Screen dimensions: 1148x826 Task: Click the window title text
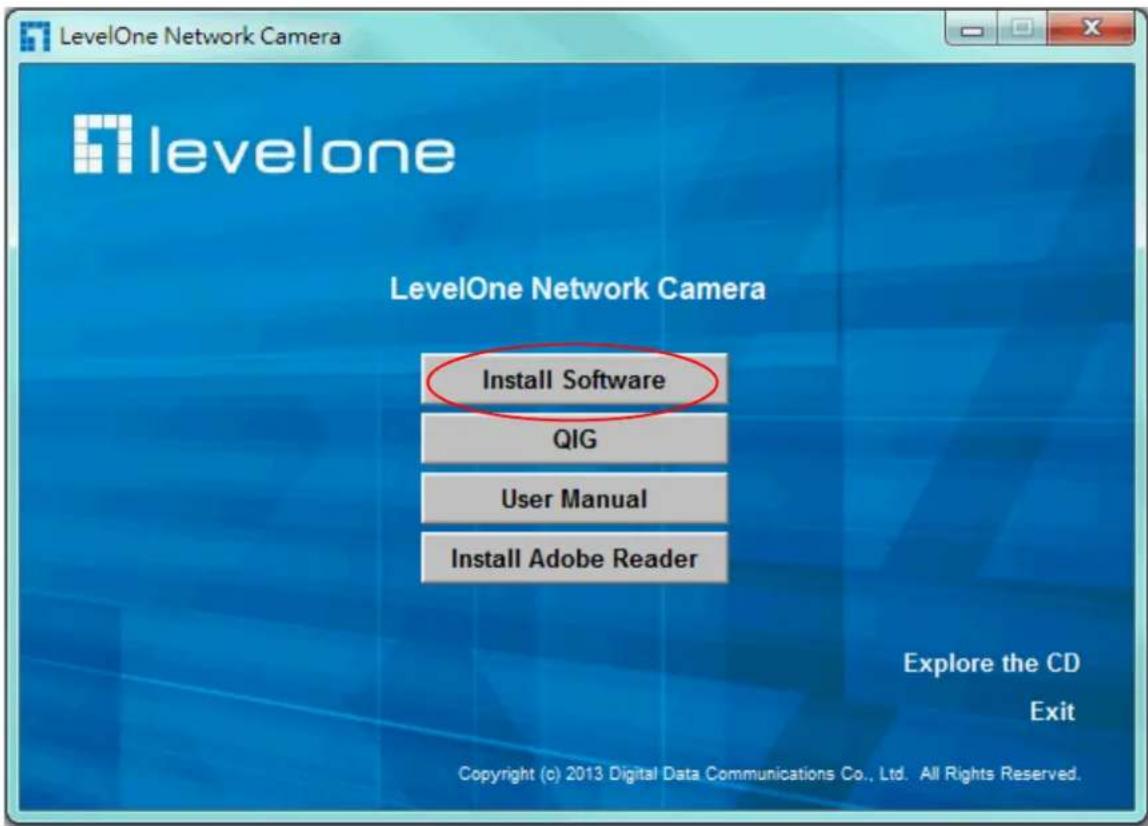200,36
